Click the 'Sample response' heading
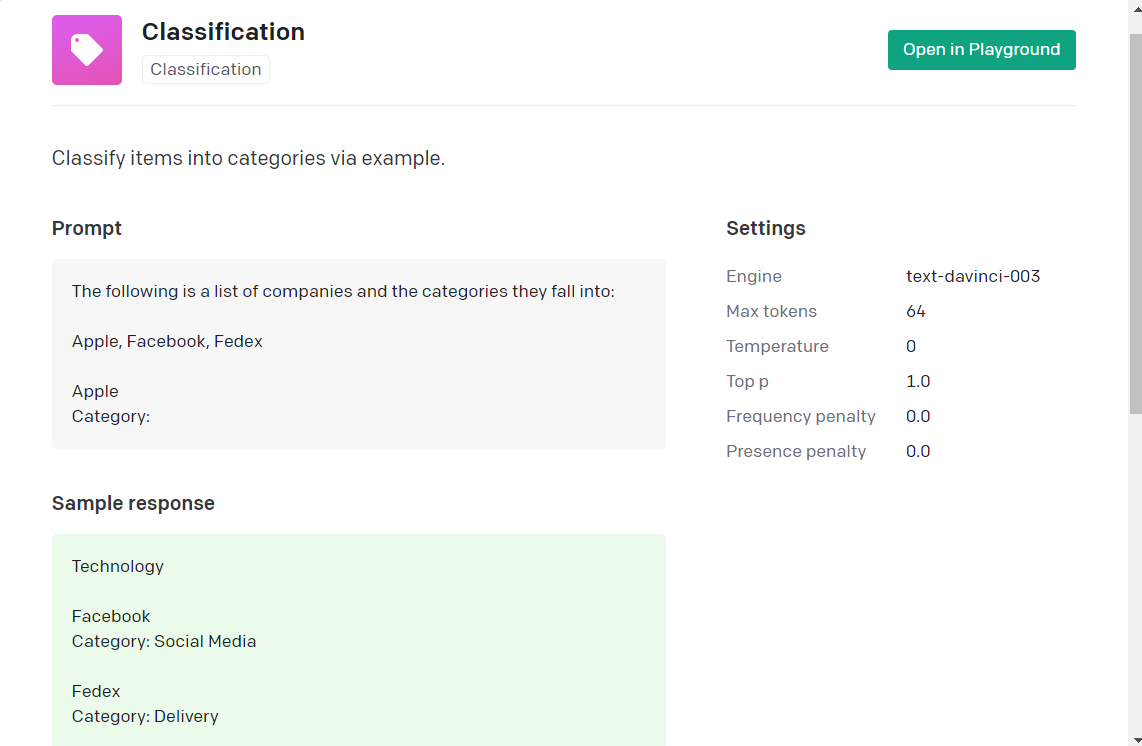The height and width of the screenshot is (746, 1142). pos(133,503)
